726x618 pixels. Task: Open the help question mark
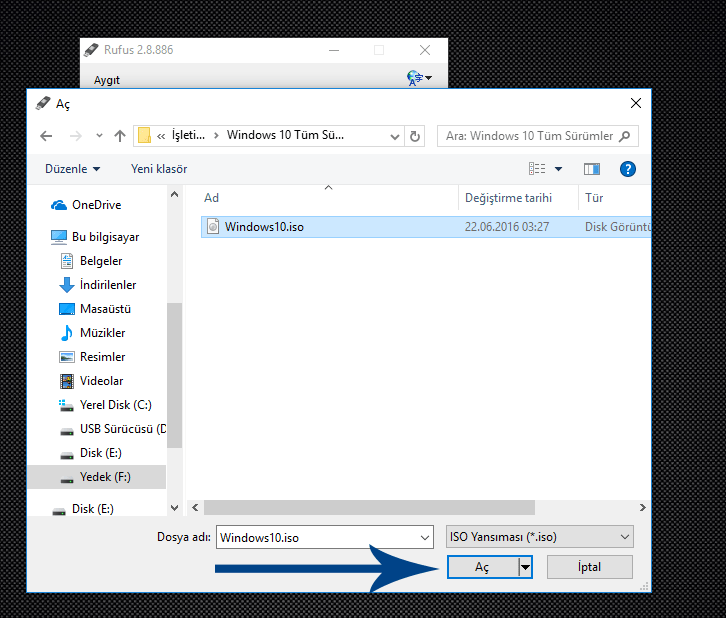[x=627, y=169]
